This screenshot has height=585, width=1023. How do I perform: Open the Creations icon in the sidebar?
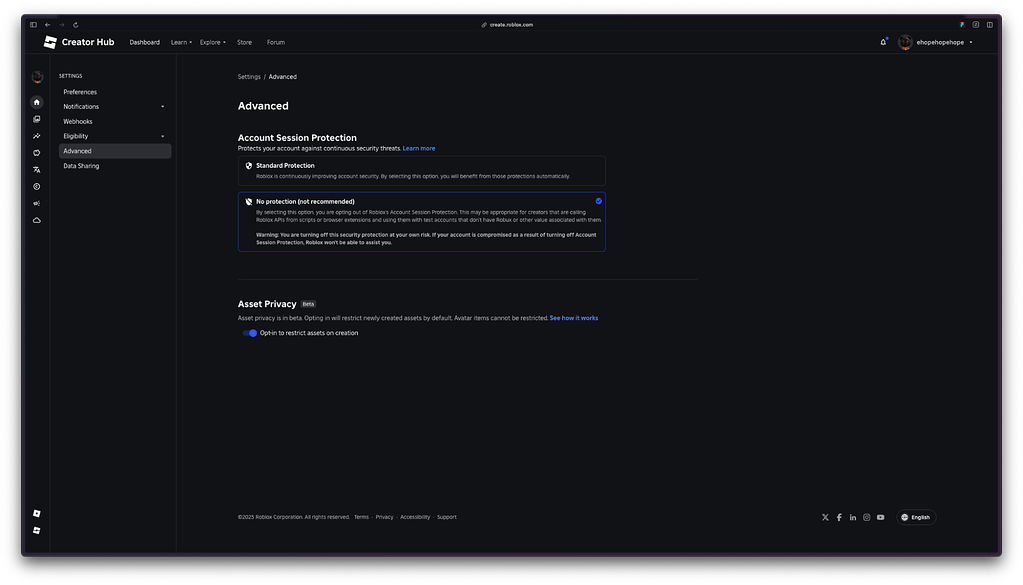[x=37, y=119]
